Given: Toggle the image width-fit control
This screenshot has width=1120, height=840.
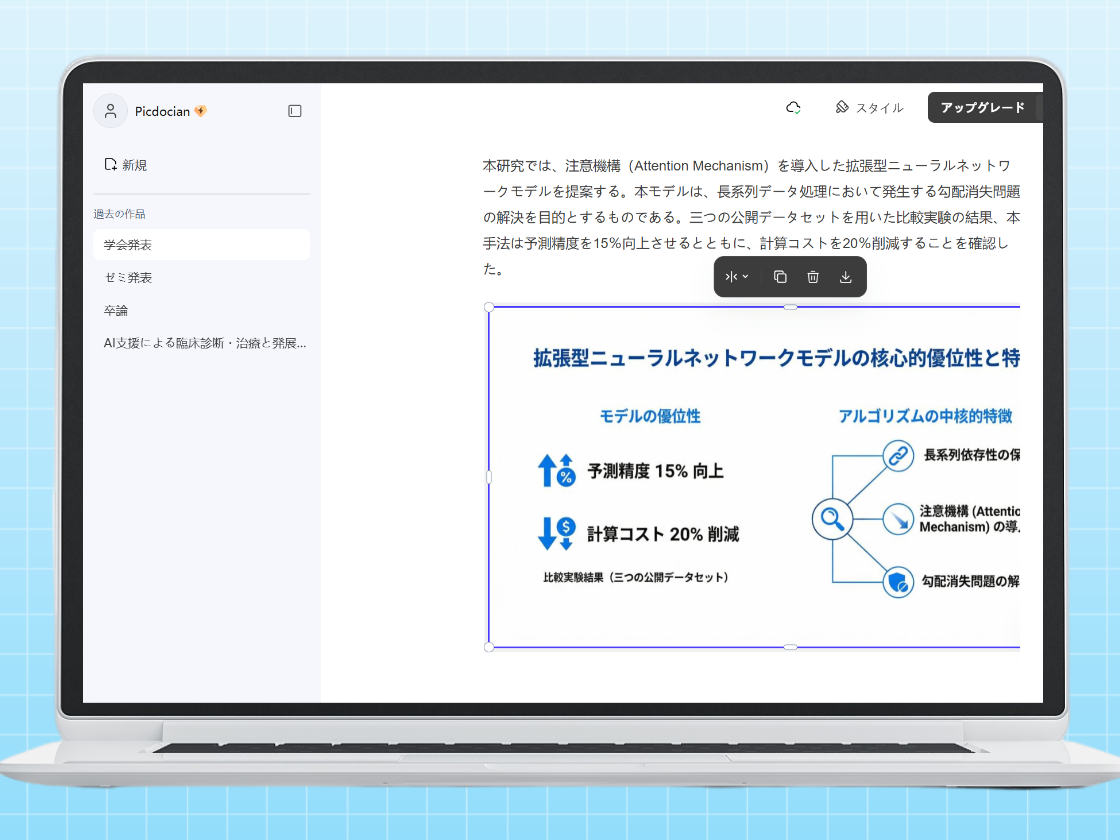Looking at the screenshot, I should [x=731, y=277].
